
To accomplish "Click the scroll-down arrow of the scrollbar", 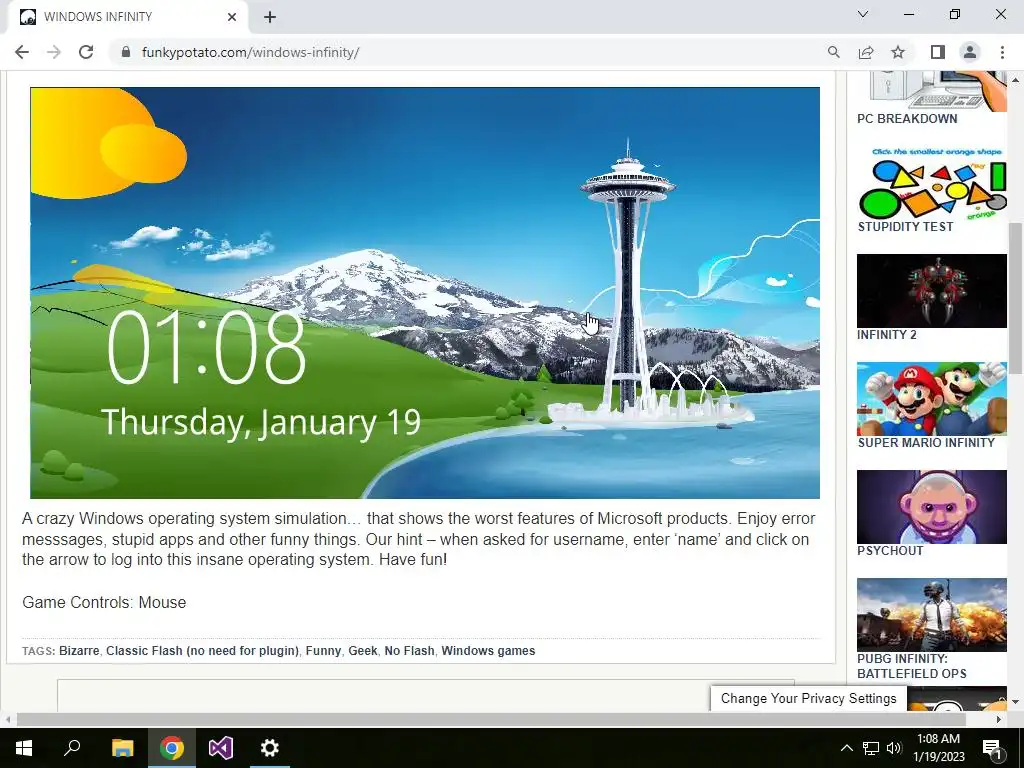I will 1016,702.
